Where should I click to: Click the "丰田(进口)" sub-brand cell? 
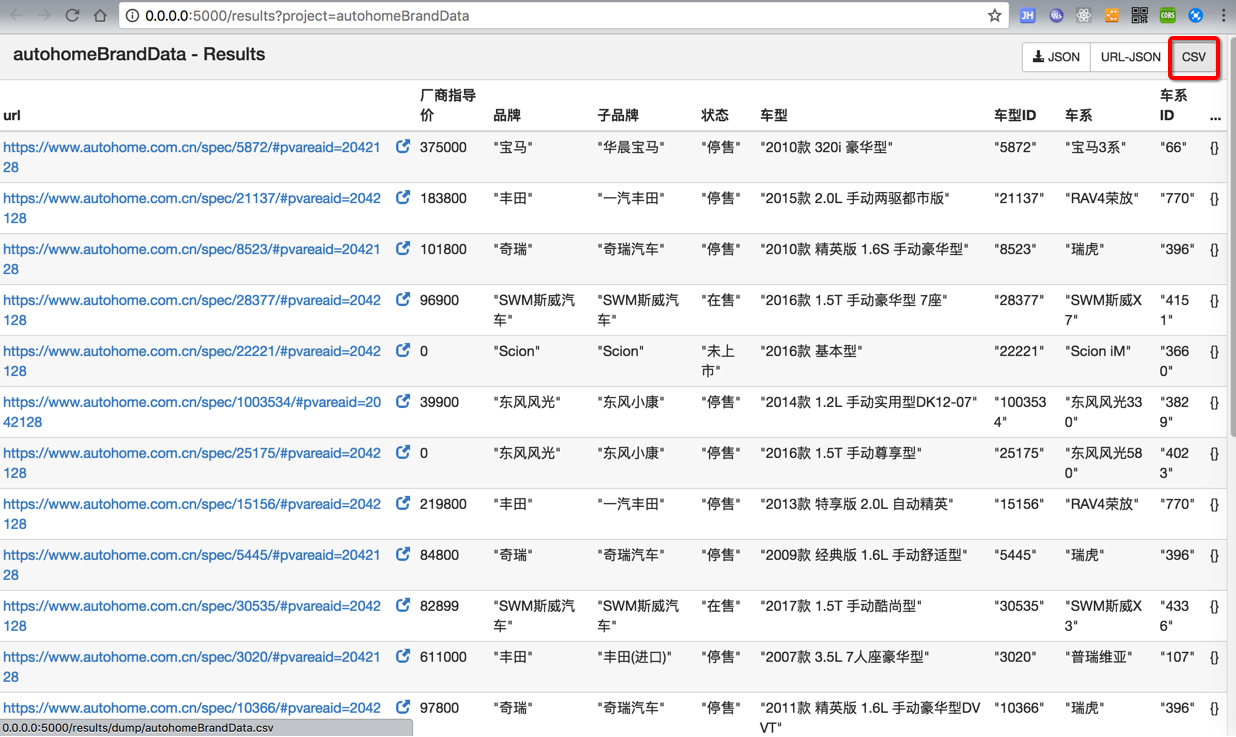click(634, 657)
